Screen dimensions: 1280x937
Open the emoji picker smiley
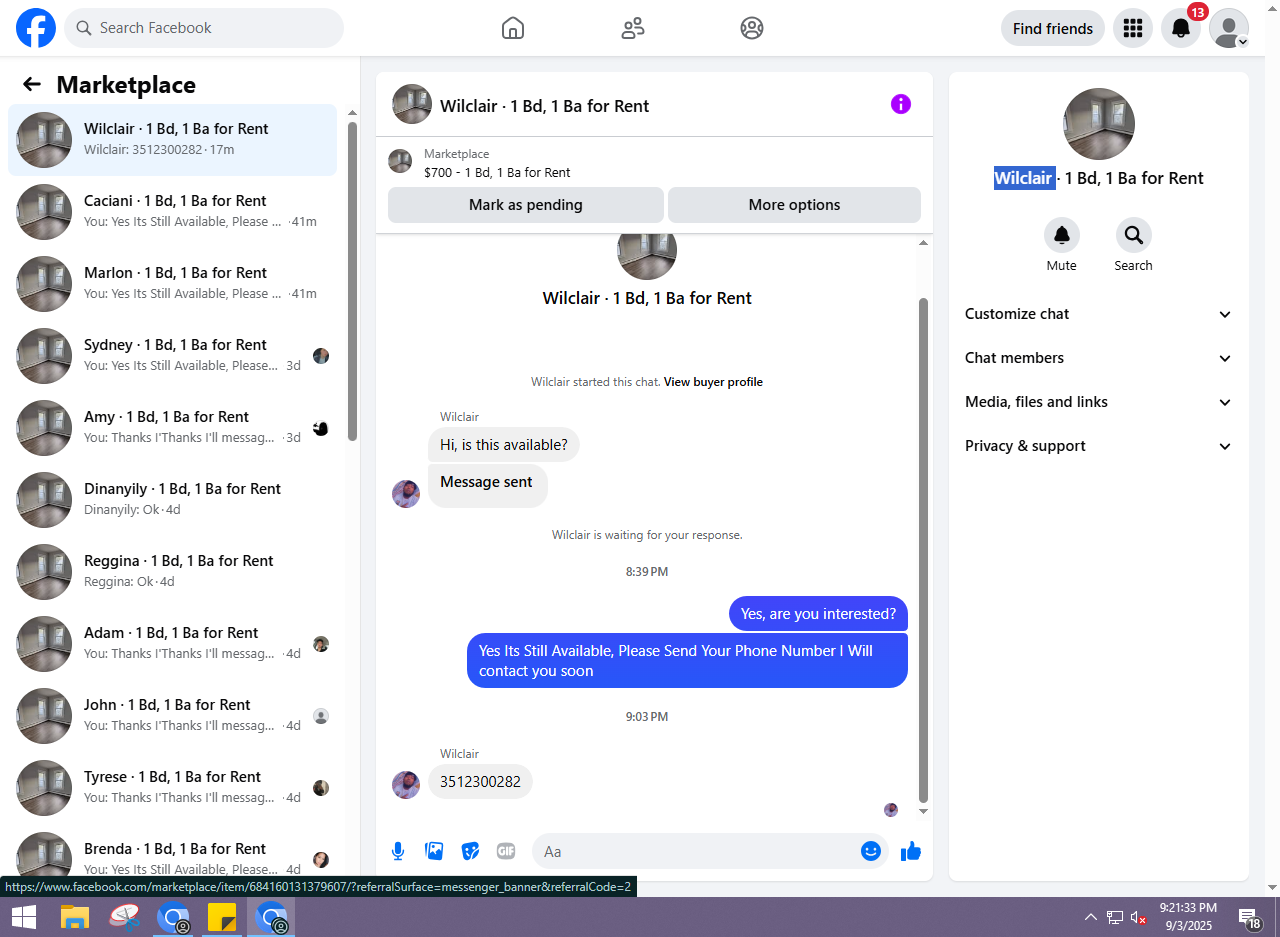point(871,851)
